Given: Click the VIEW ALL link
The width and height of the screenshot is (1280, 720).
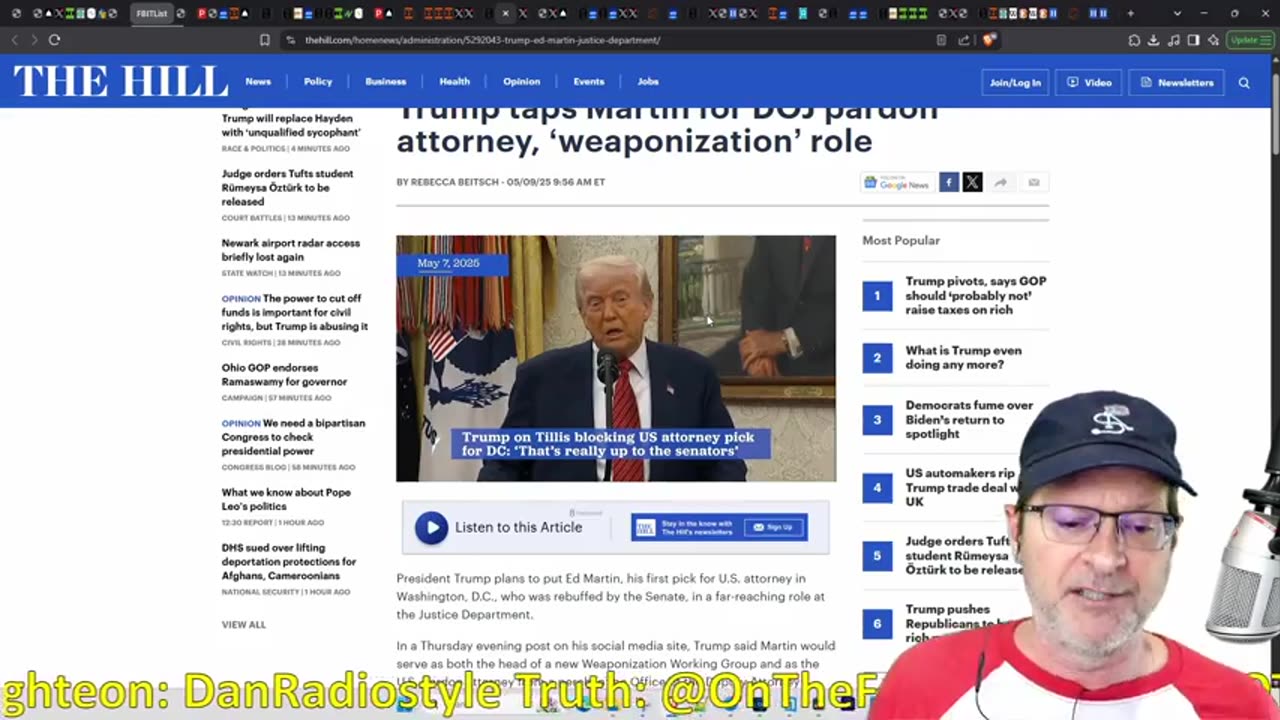Looking at the screenshot, I should (x=244, y=625).
